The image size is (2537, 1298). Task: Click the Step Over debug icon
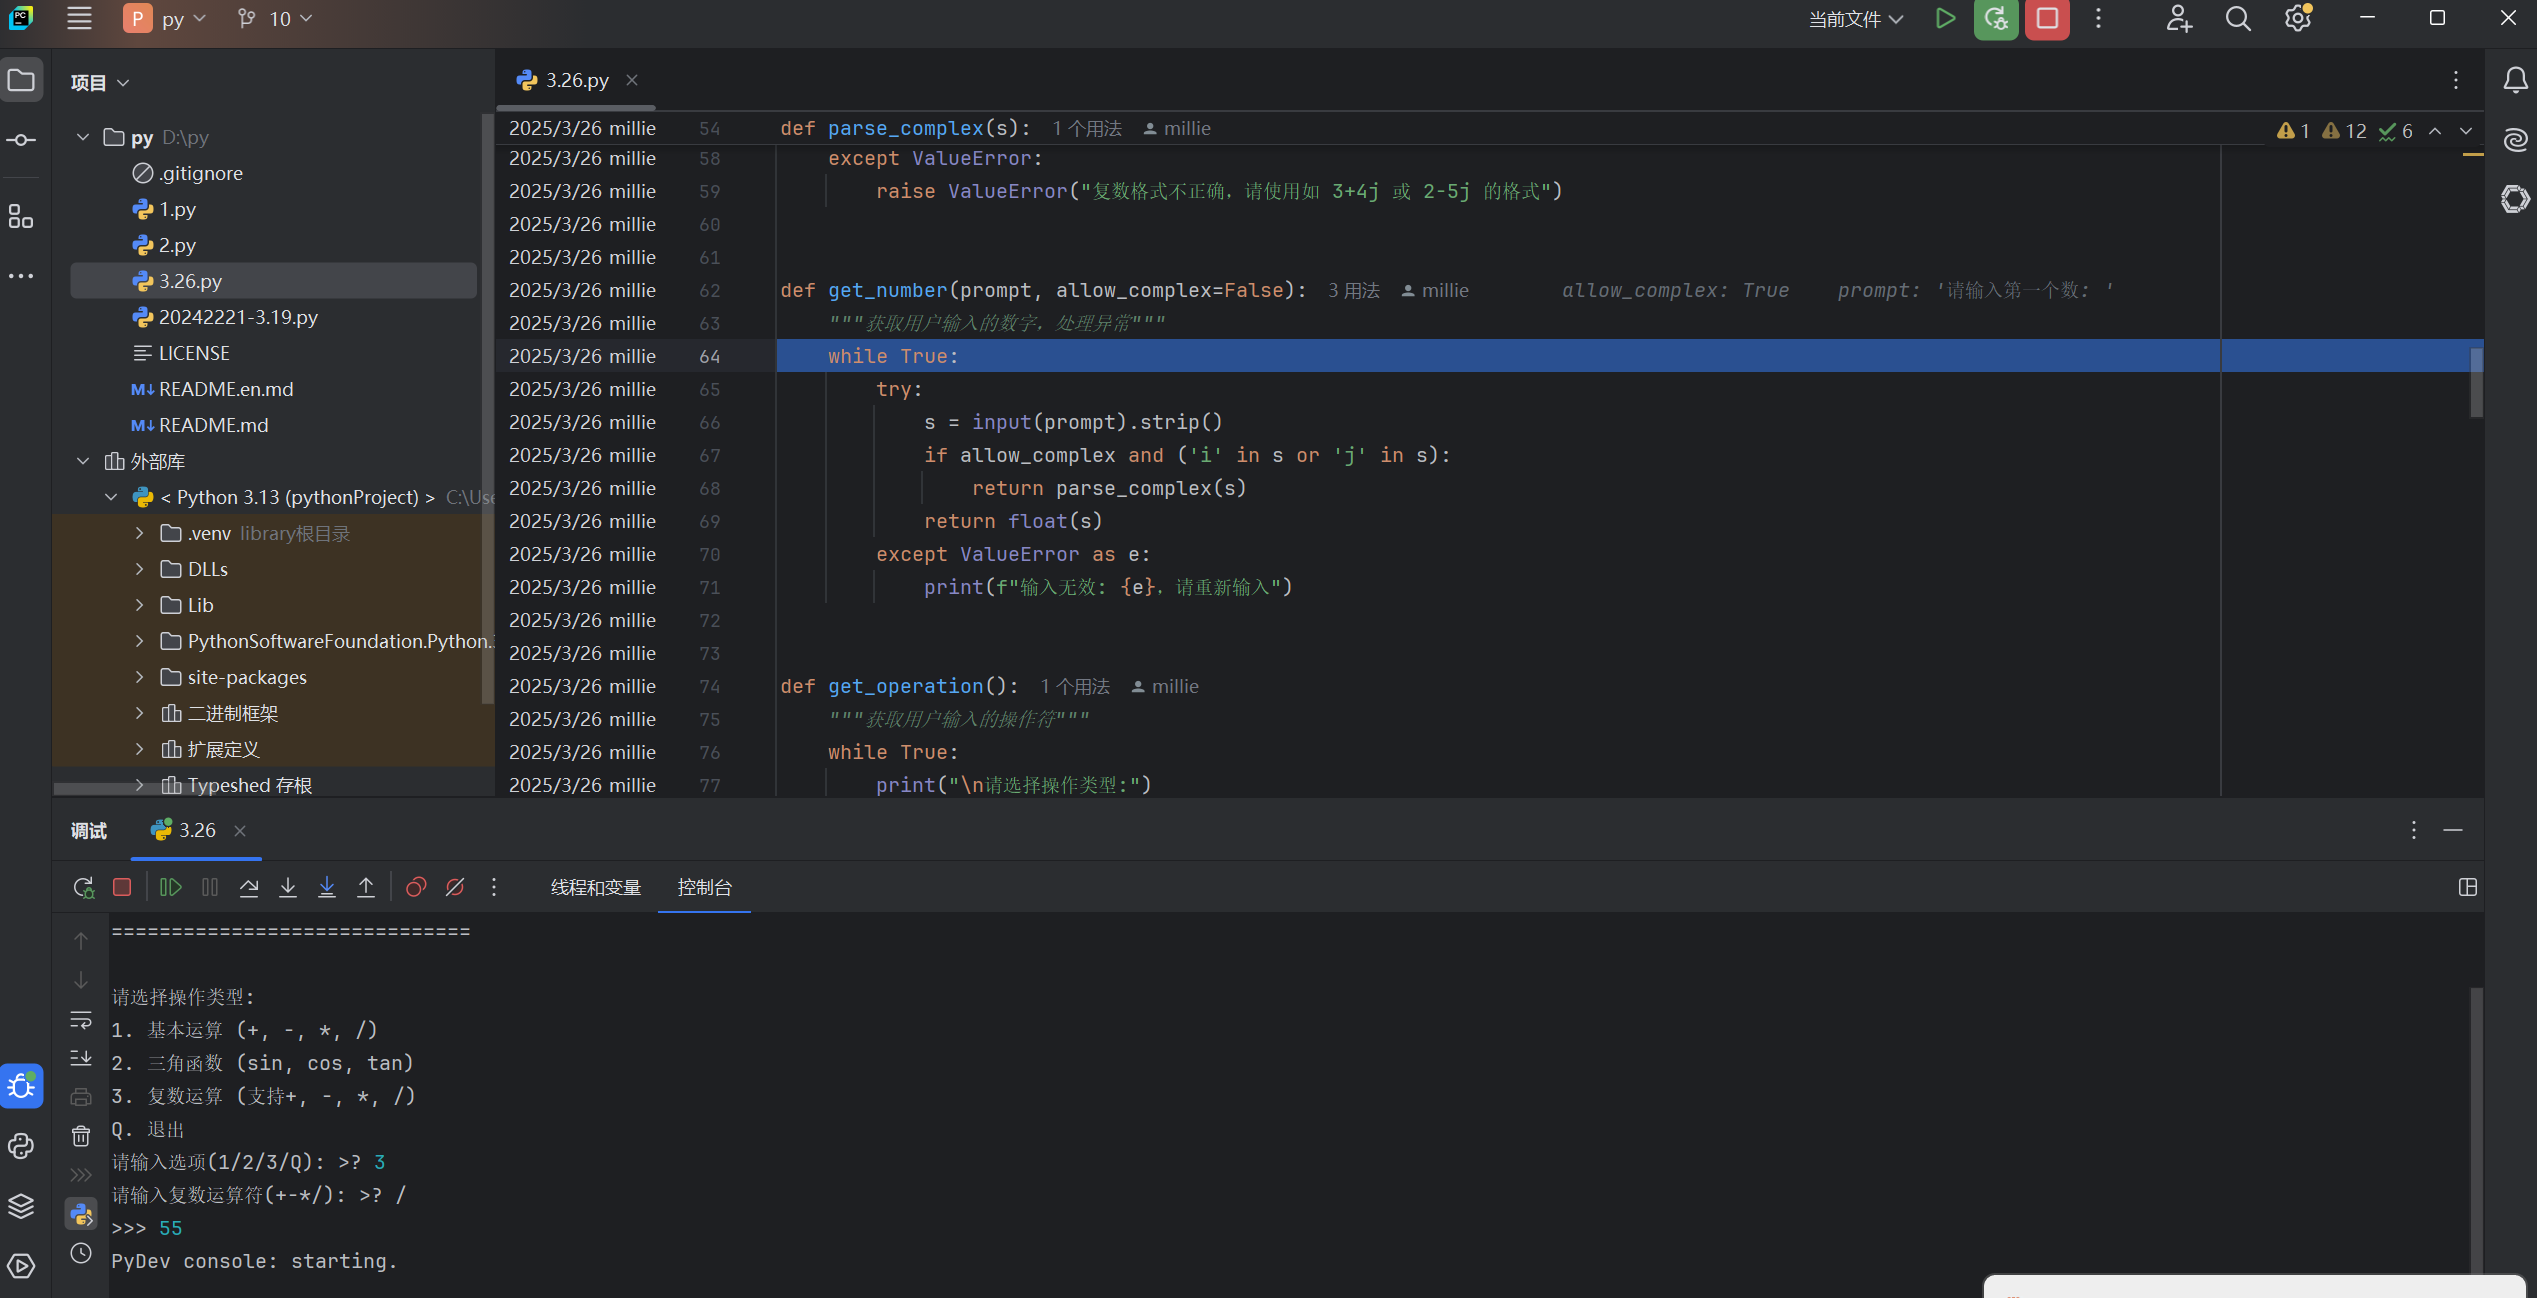point(249,887)
